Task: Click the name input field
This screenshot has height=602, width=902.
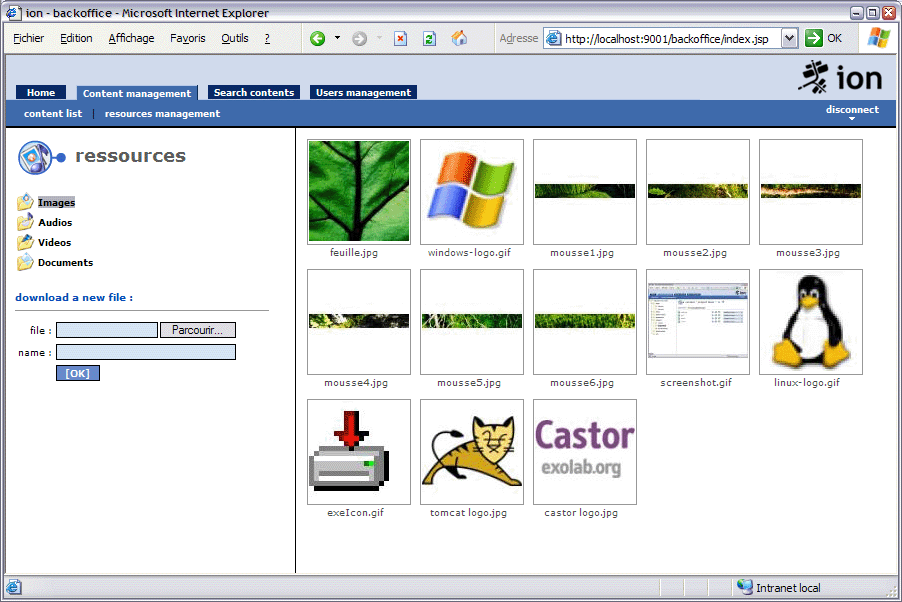Action: [x=146, y=352]
